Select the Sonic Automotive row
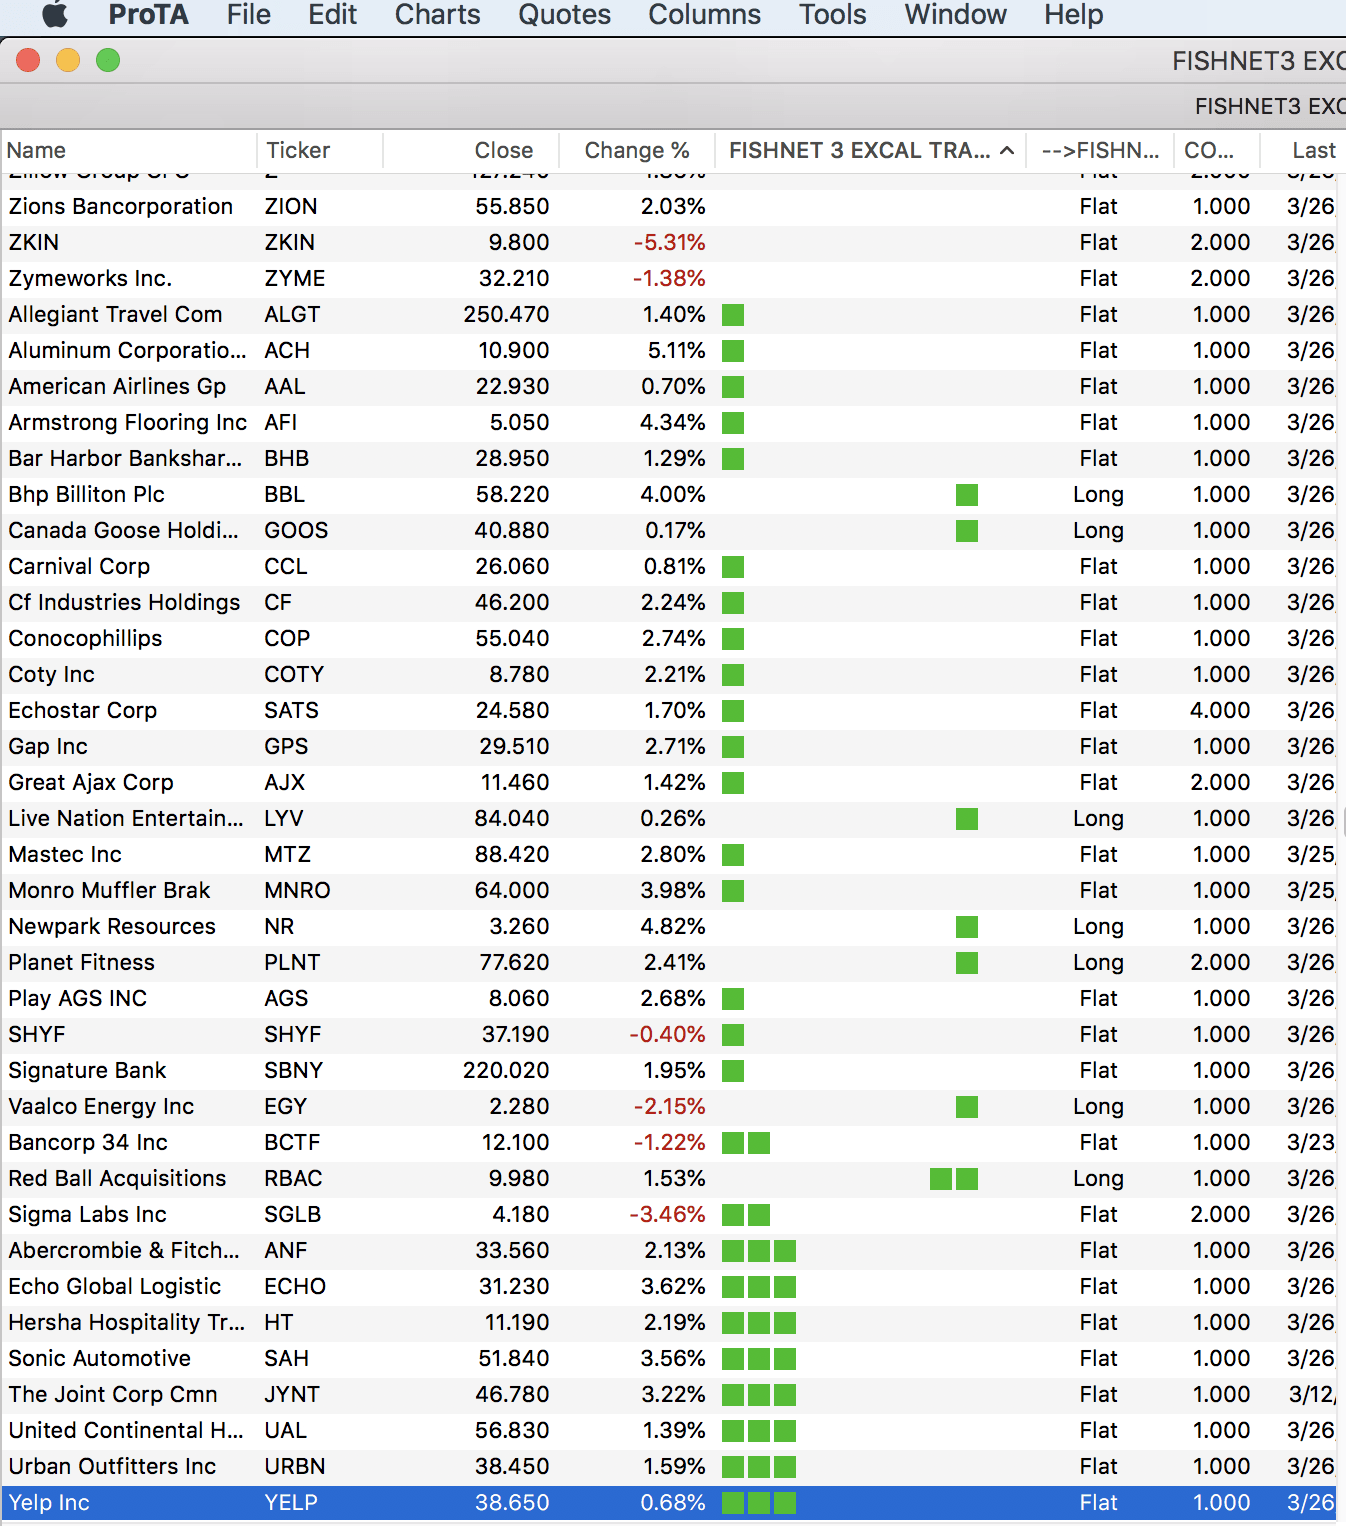The height and width of the screenshot is (1526, 1346). click(669, 1359)
